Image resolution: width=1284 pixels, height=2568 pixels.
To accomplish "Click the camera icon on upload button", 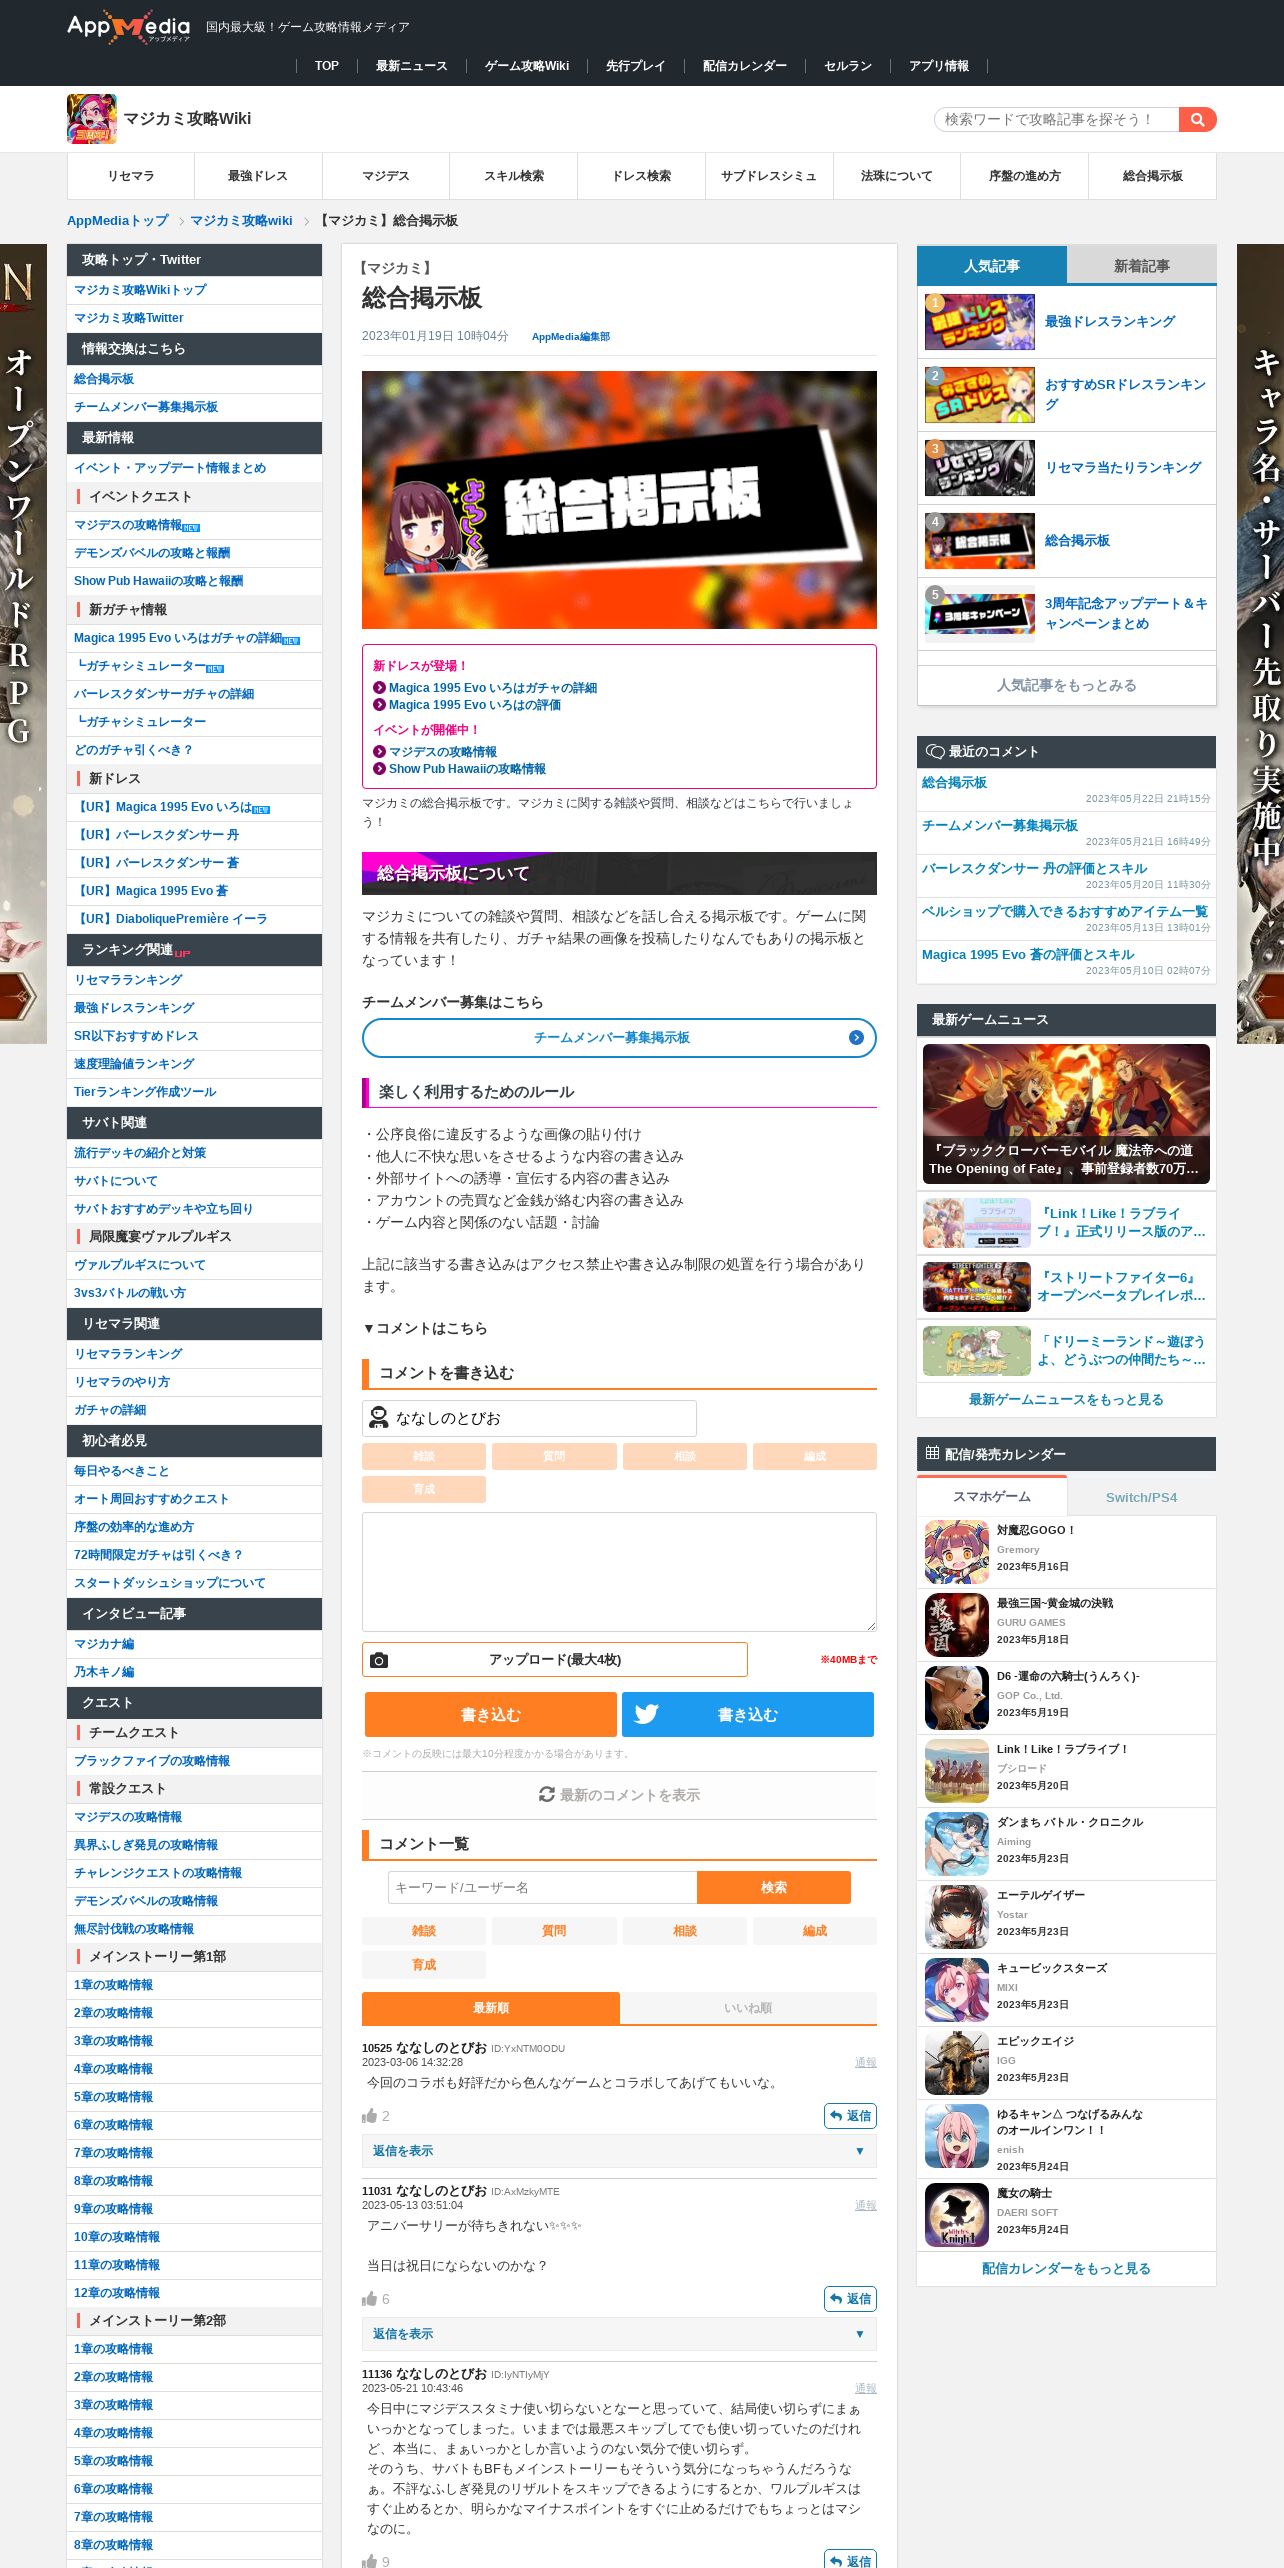I will (379, 1660).
